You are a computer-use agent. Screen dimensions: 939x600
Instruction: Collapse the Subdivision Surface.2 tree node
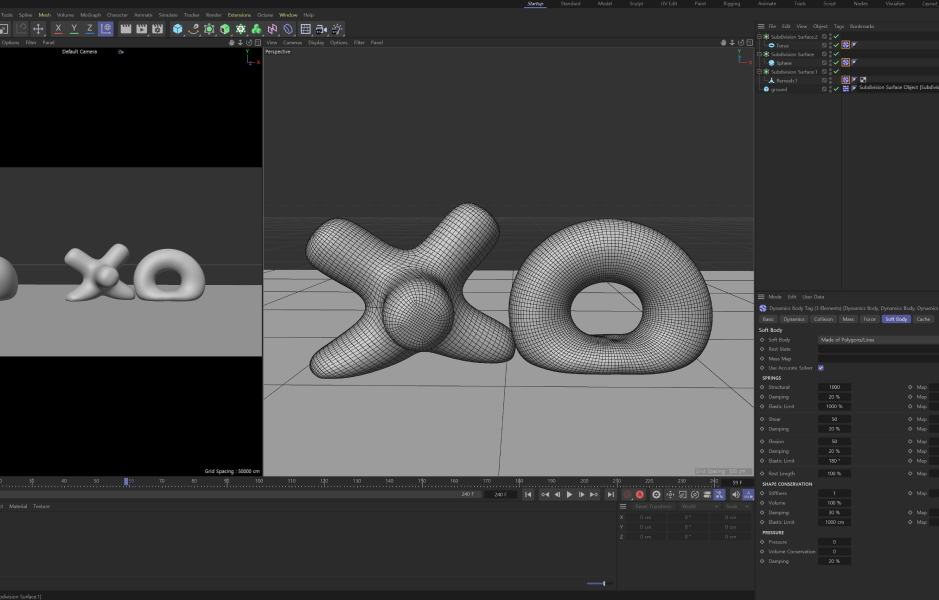click(x=761, y=37)
